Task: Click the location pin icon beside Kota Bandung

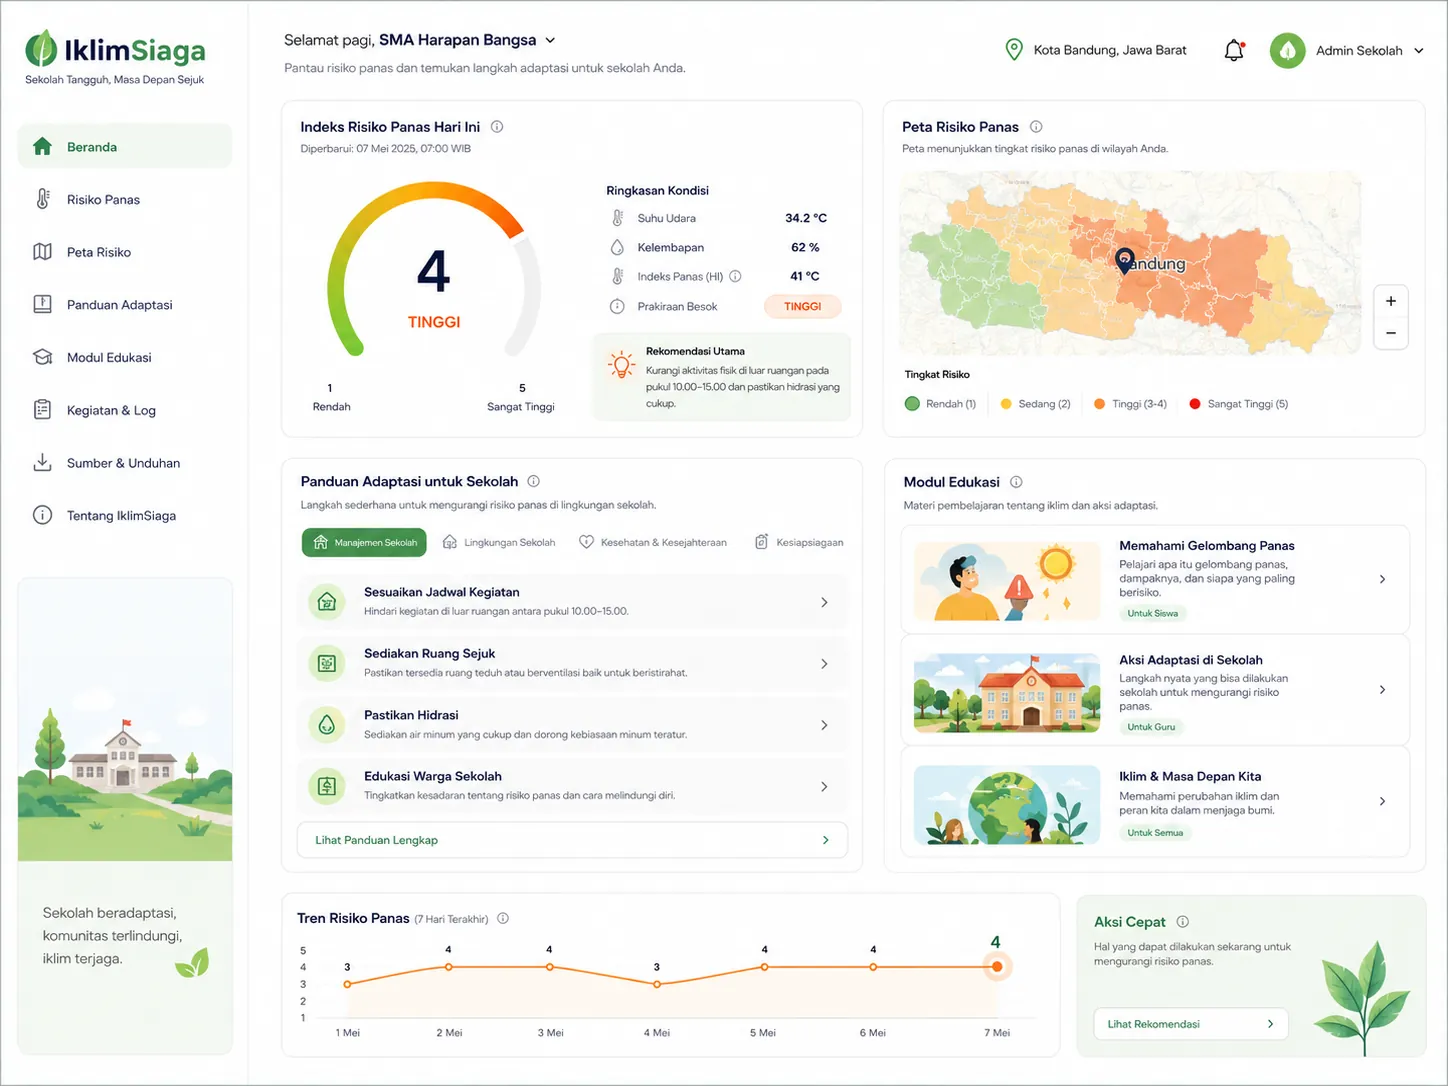Action: coord(1013,50)
